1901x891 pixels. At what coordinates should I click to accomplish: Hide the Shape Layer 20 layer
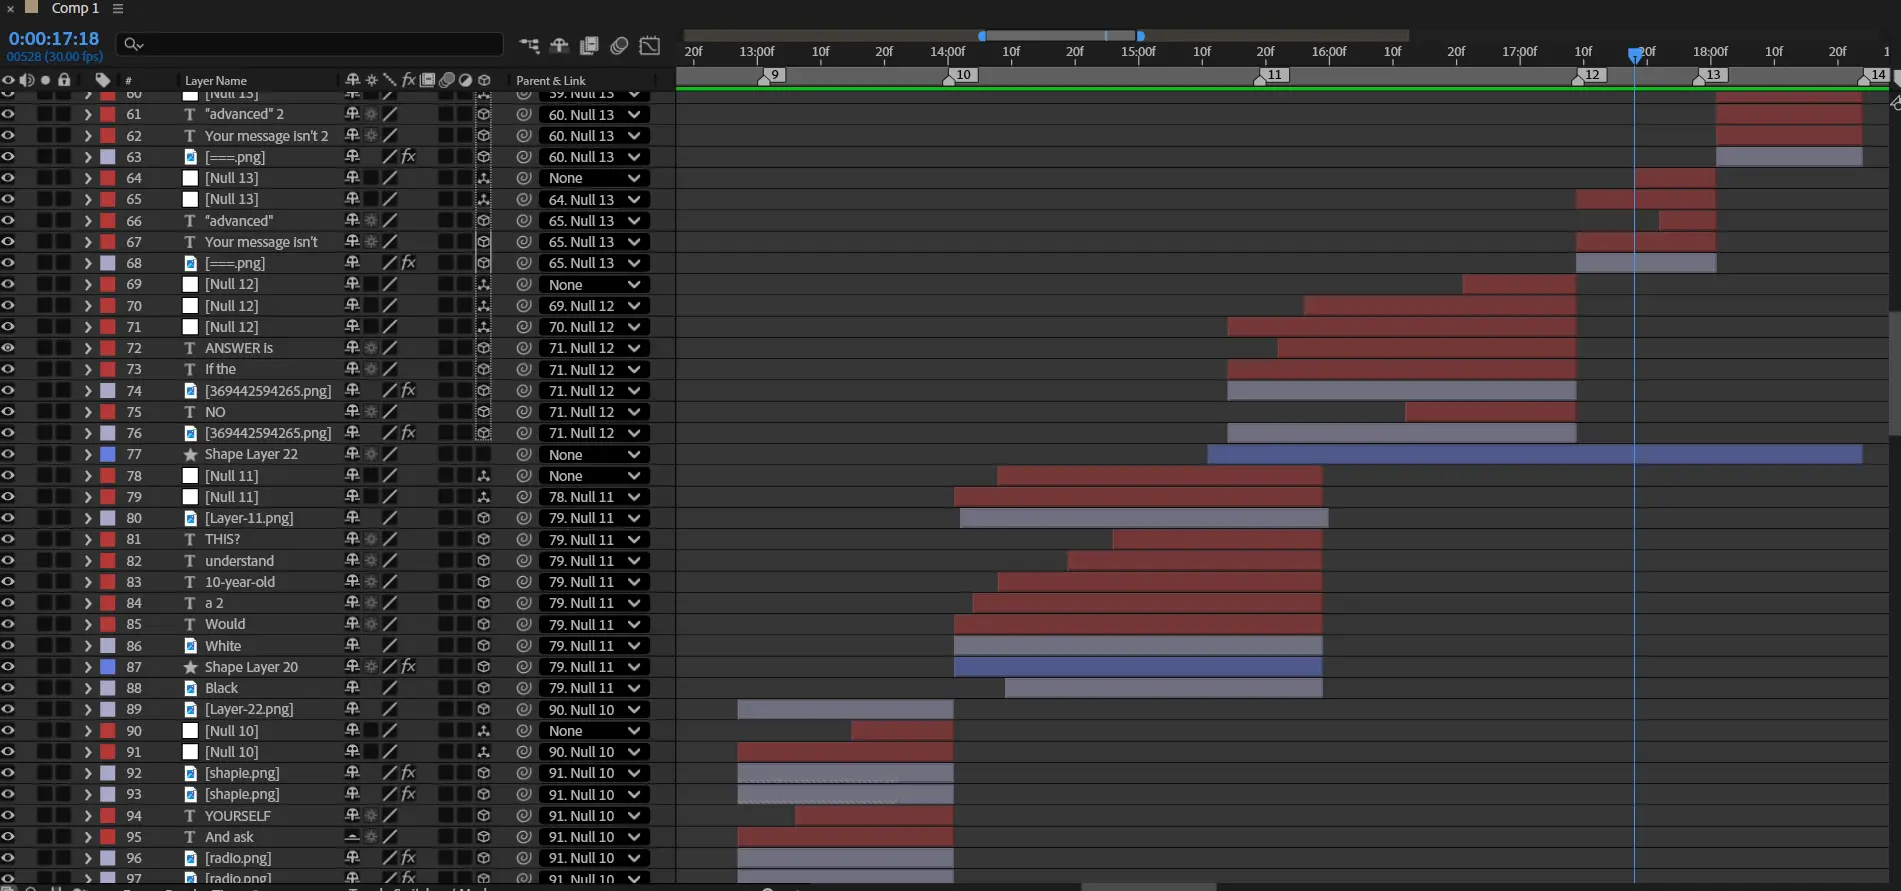(x=8, y=667)
